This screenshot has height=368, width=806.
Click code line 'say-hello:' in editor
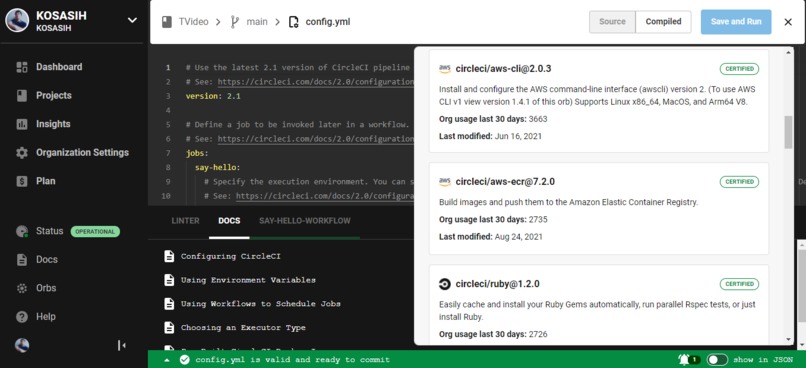217,168
